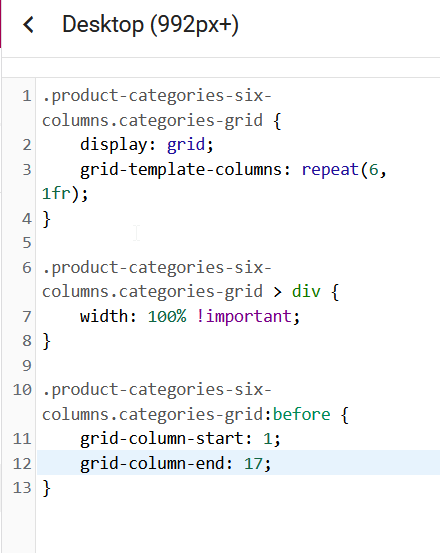This screenshot has height=553, width=440.
Task: Click line number 5 in gutter
Action: 27,243
